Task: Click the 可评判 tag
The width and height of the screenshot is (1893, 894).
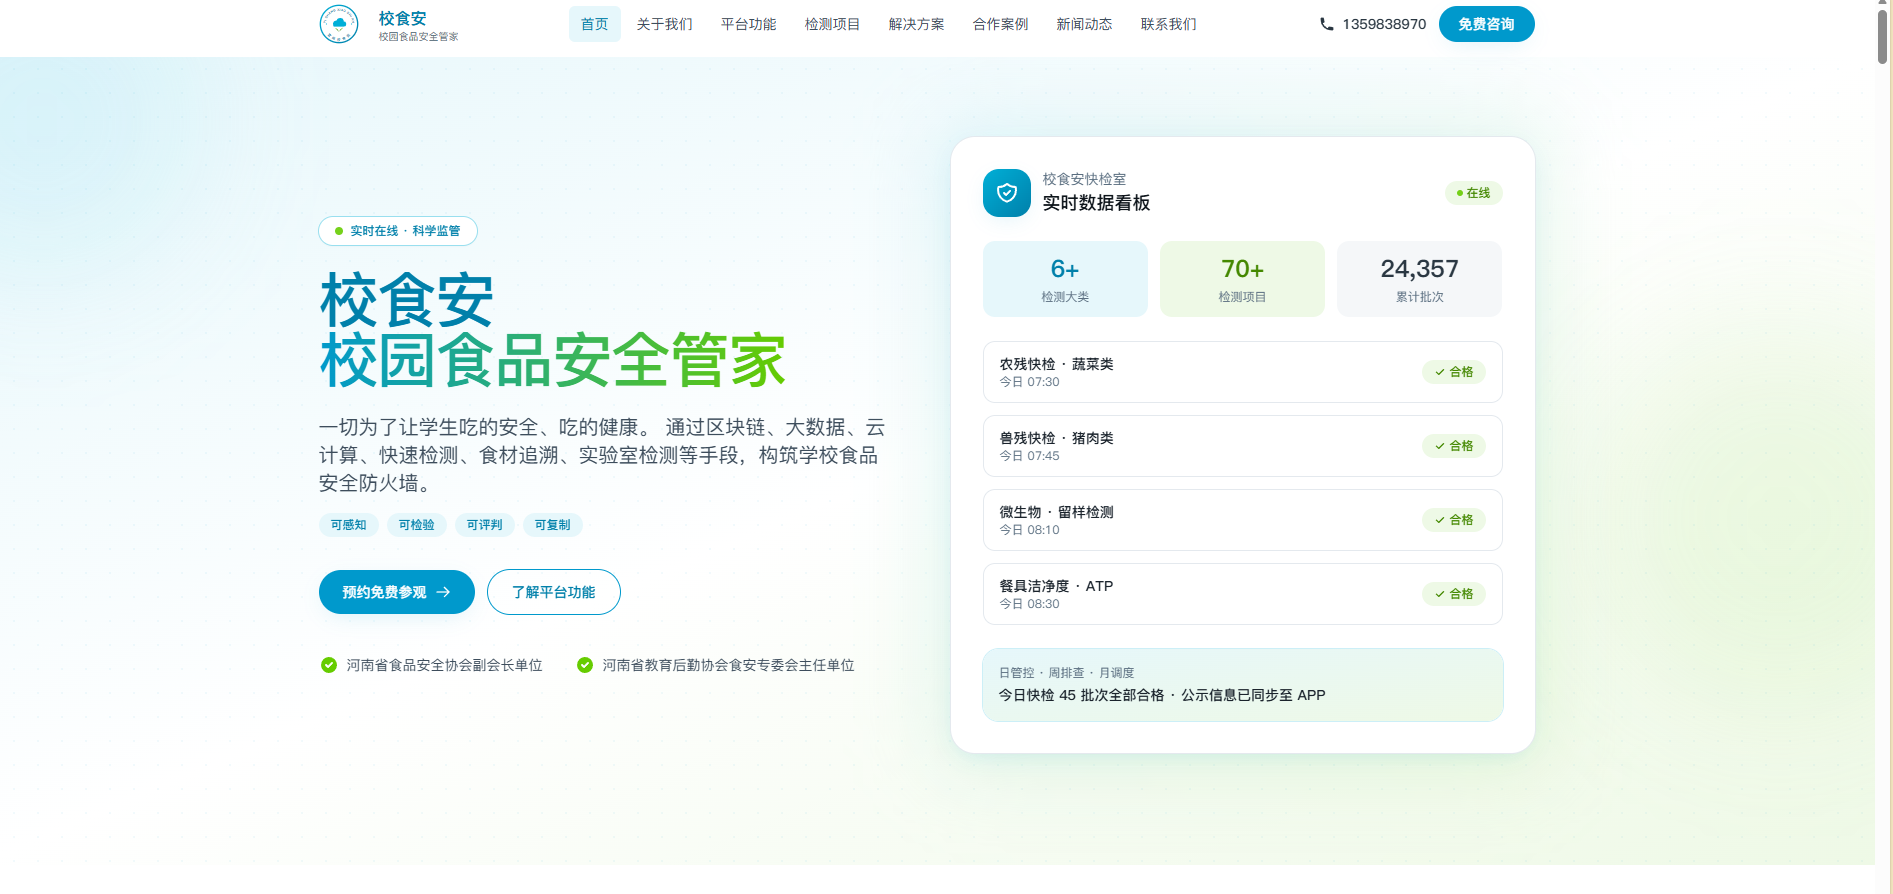Action: [485, 525]
